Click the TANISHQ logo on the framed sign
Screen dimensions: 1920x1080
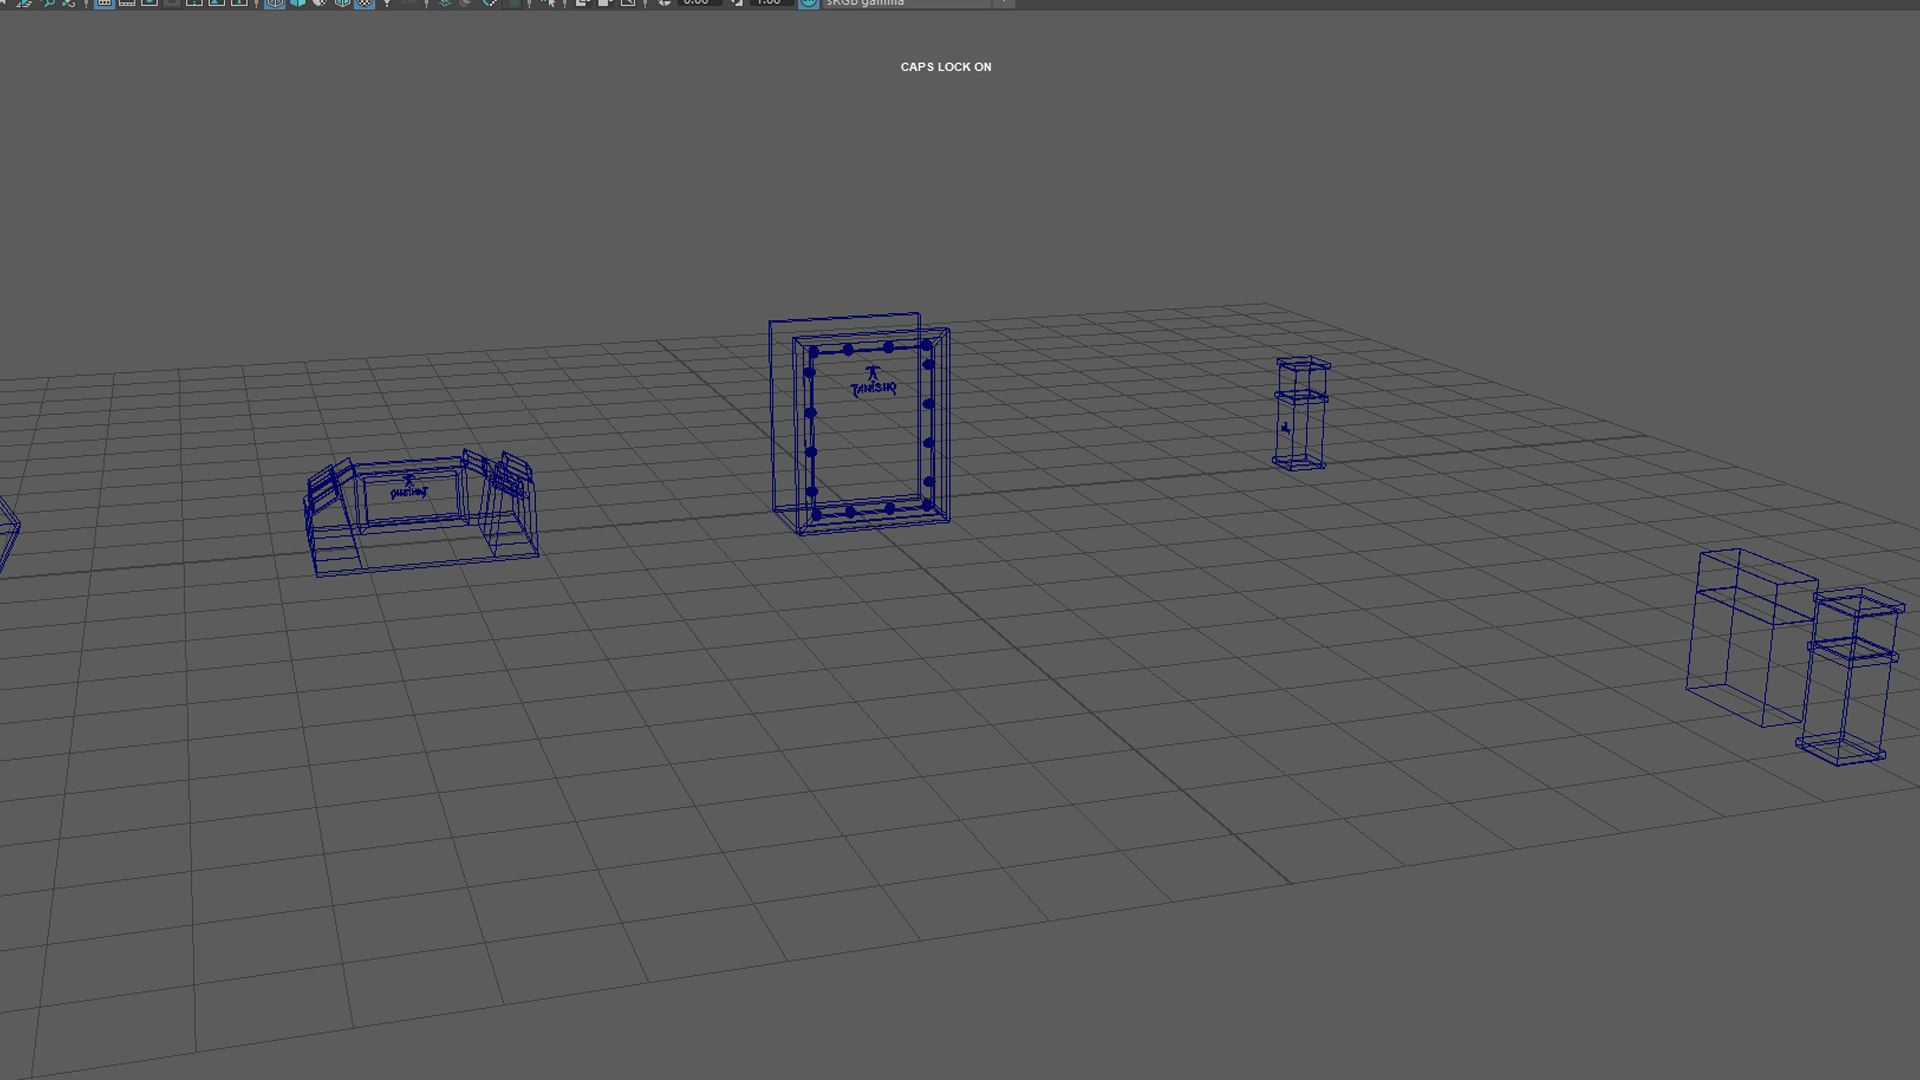pyautogui.click(x=873, y=380)
